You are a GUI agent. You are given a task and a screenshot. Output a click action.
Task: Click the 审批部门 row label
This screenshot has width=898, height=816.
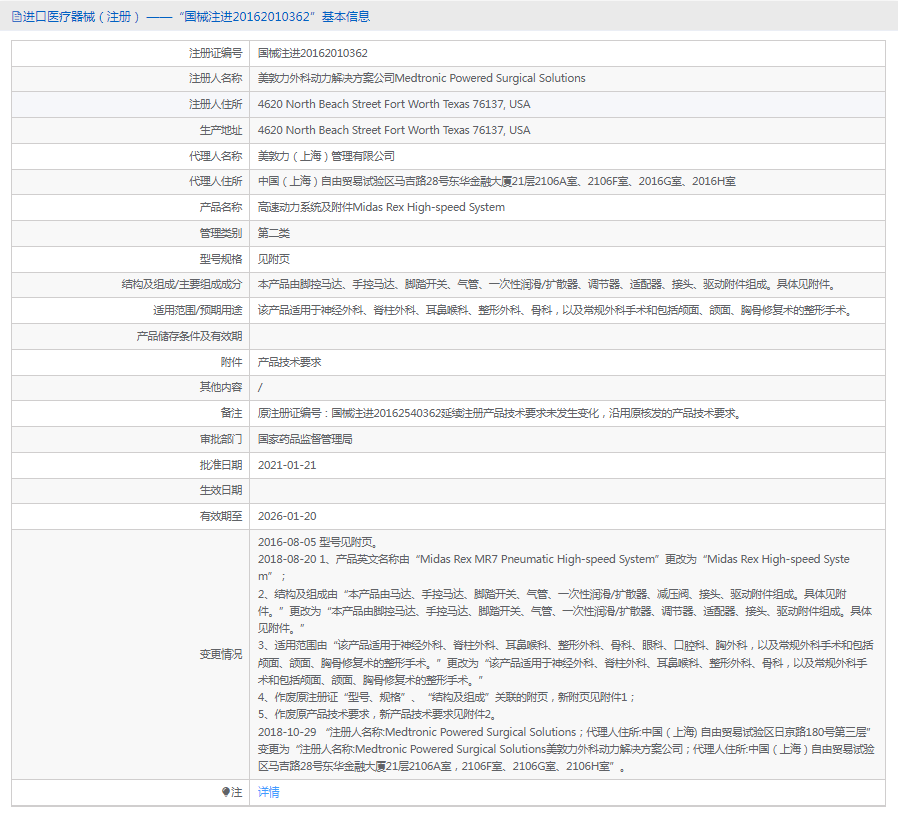[x=221, y=439]
